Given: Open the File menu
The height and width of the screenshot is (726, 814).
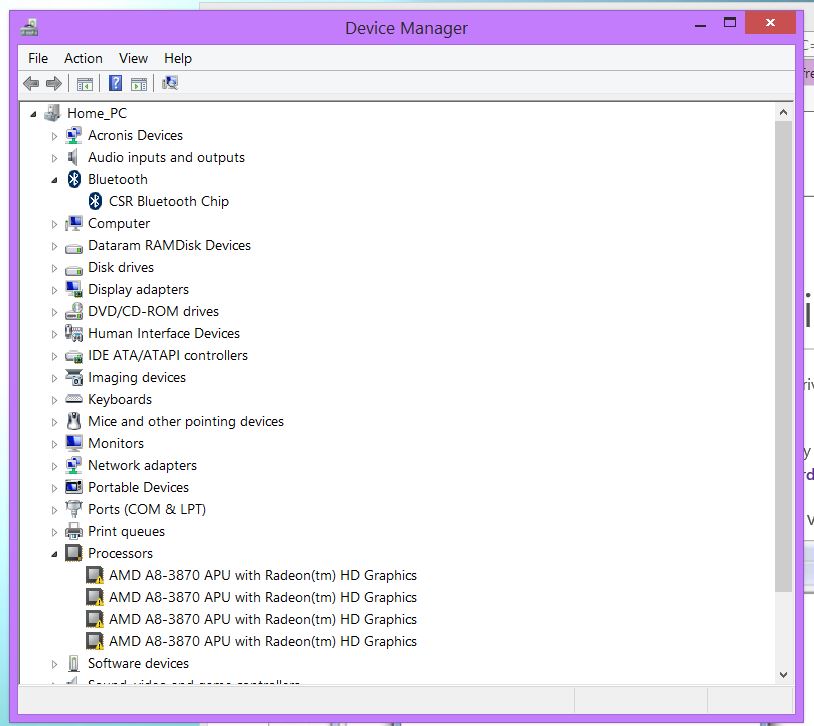Looking at the screenshot, I should point(37,58).
